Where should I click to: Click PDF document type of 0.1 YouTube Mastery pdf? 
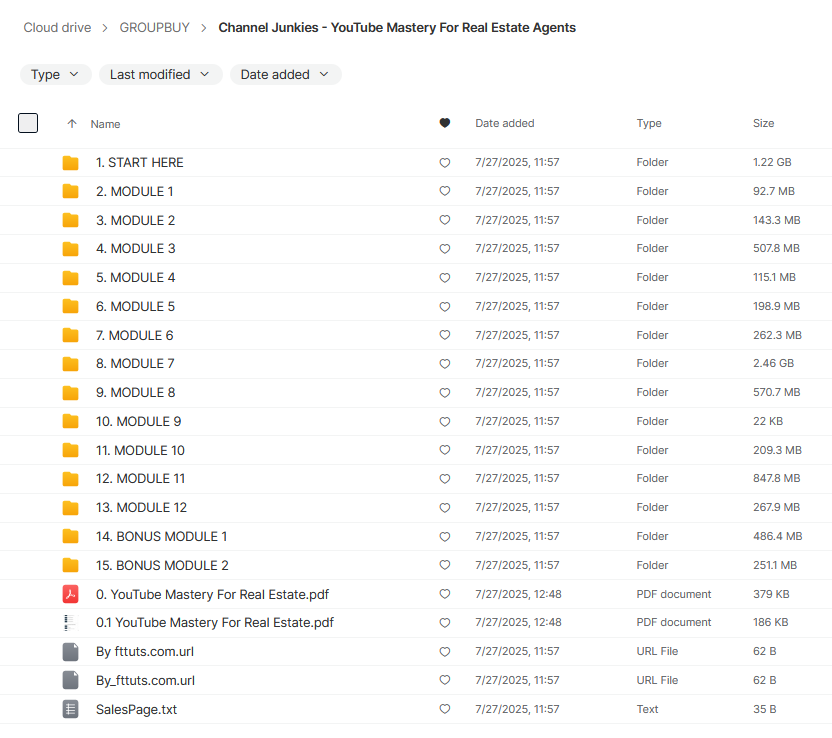click(673, 622)
